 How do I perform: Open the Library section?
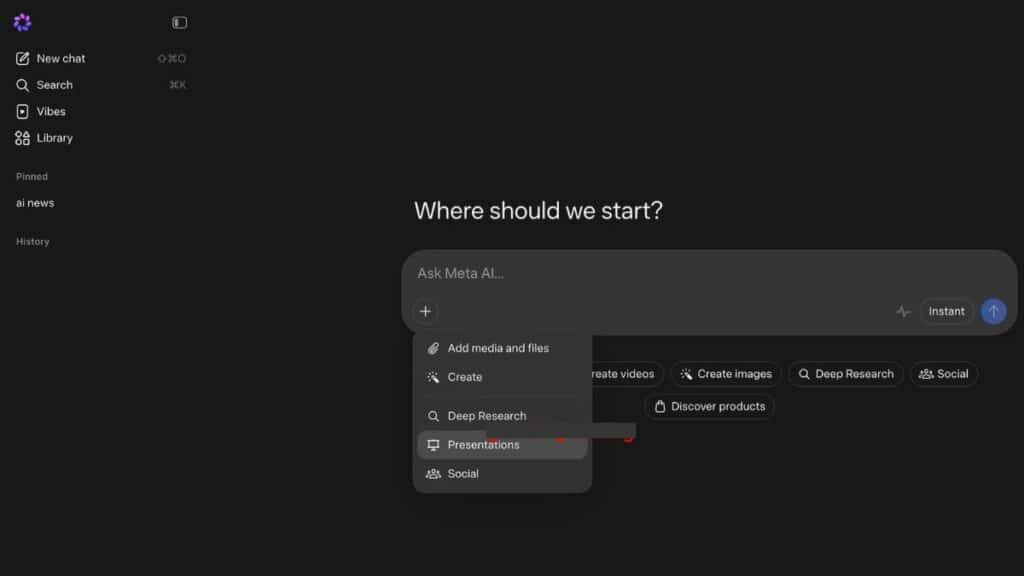click(x=101, y=138)
